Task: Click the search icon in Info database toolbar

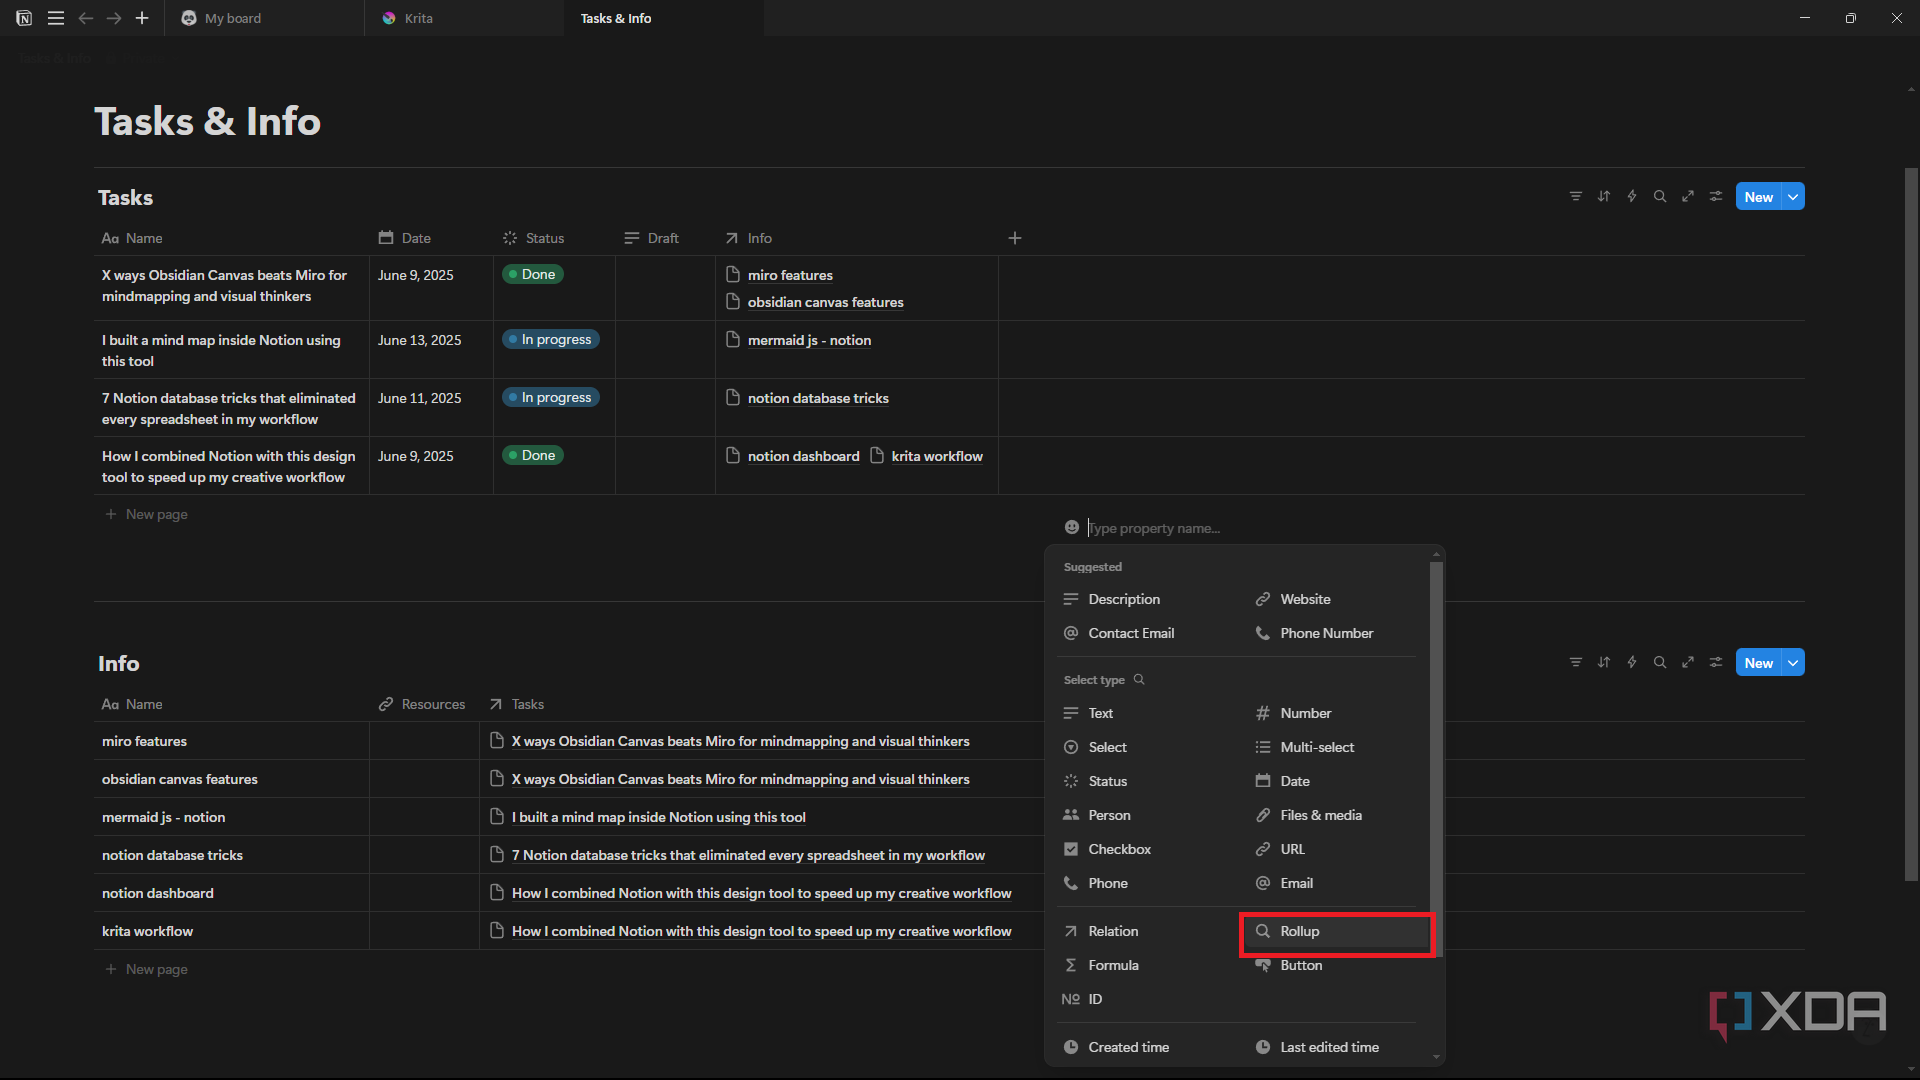Action: pyautogui.click(x=1659, y=663)
